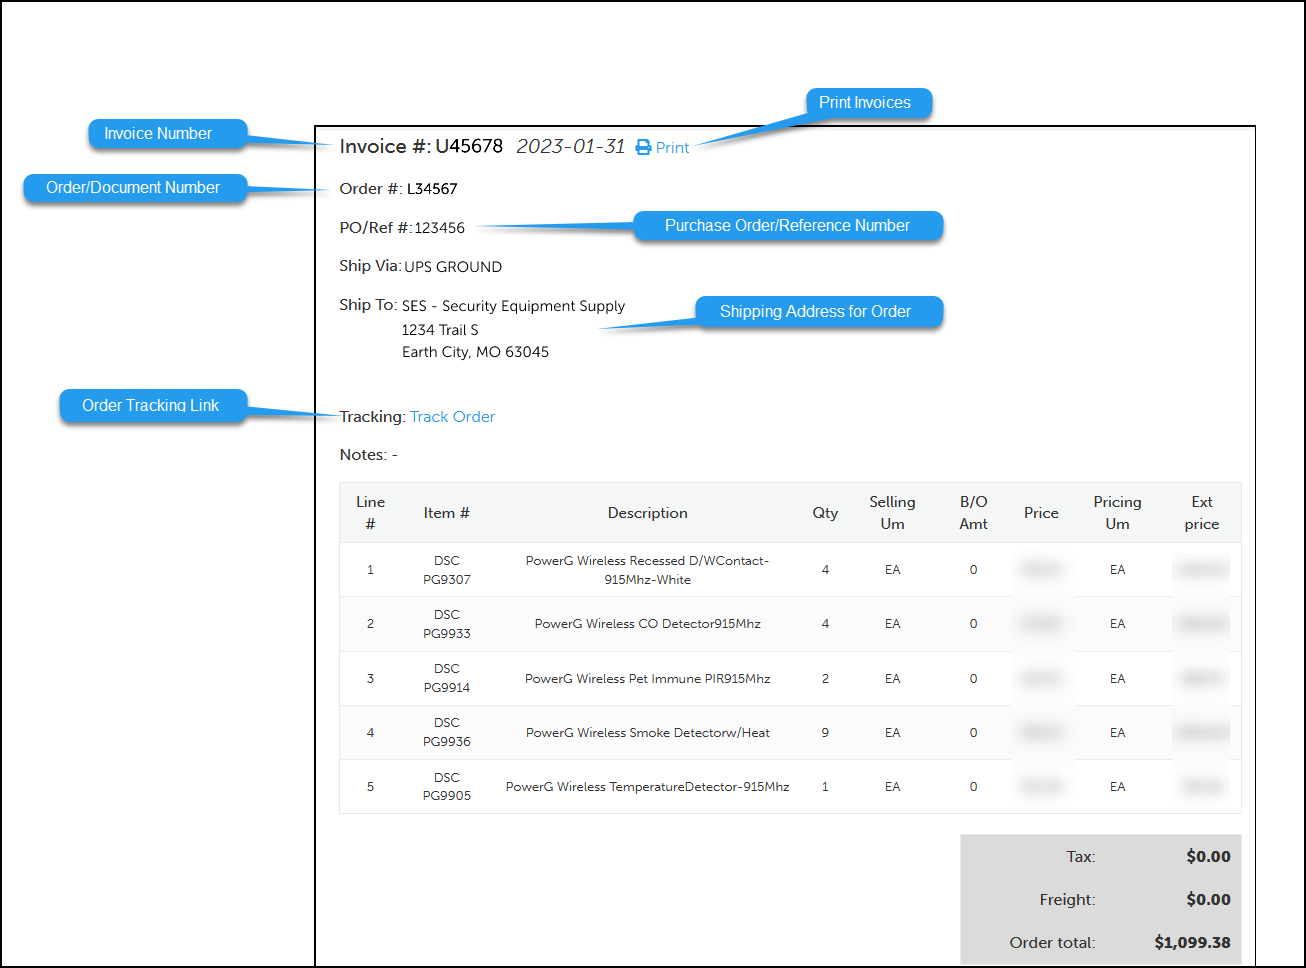Click the Line # column header
The height and width of the screenshot is (968, 1306).
click(370, 513)
